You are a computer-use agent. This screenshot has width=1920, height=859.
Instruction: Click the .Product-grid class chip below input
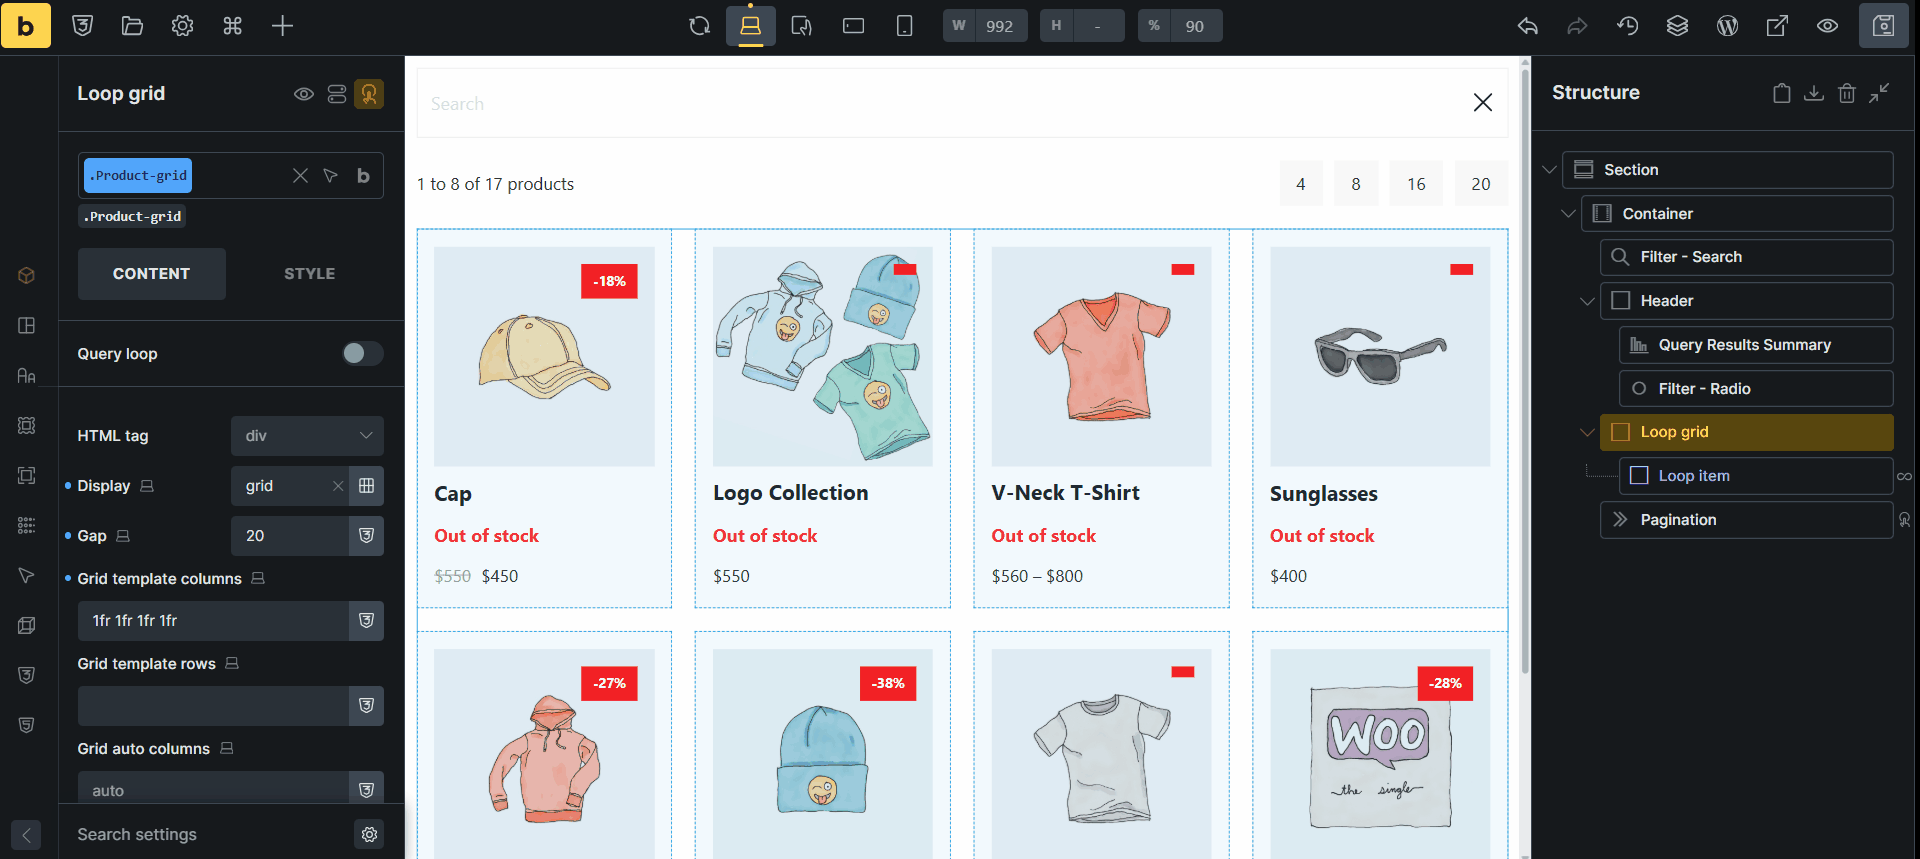pos(133,217)
